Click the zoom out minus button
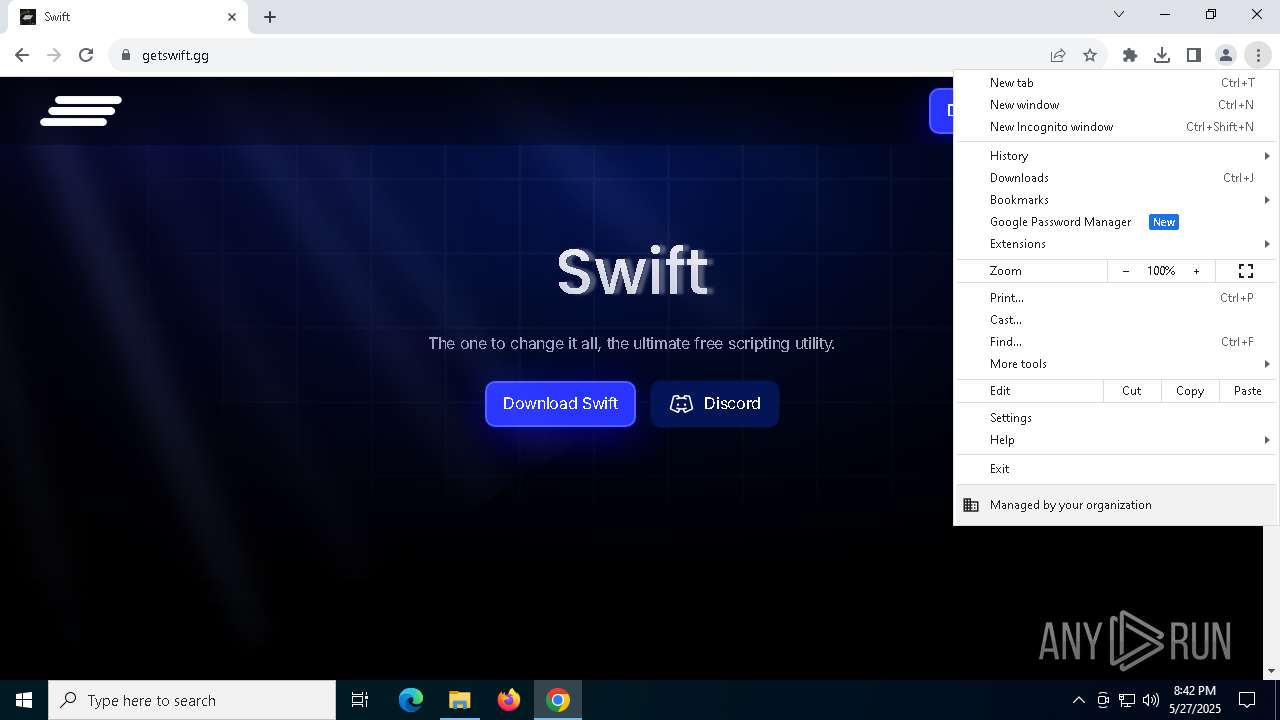 1126,271
